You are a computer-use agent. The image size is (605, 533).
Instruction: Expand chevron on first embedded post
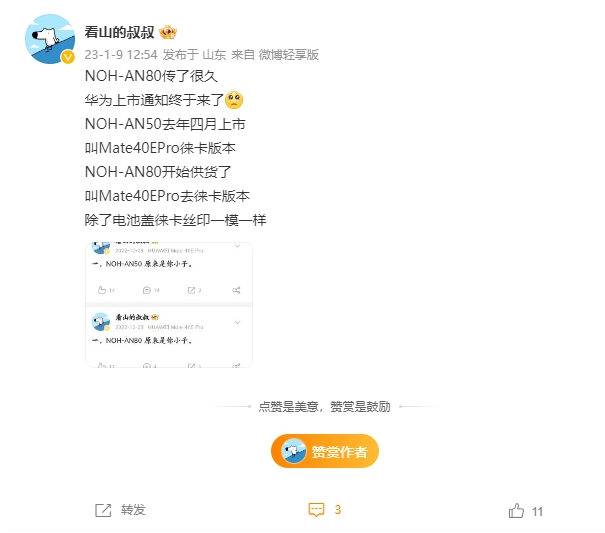[238, 246]
